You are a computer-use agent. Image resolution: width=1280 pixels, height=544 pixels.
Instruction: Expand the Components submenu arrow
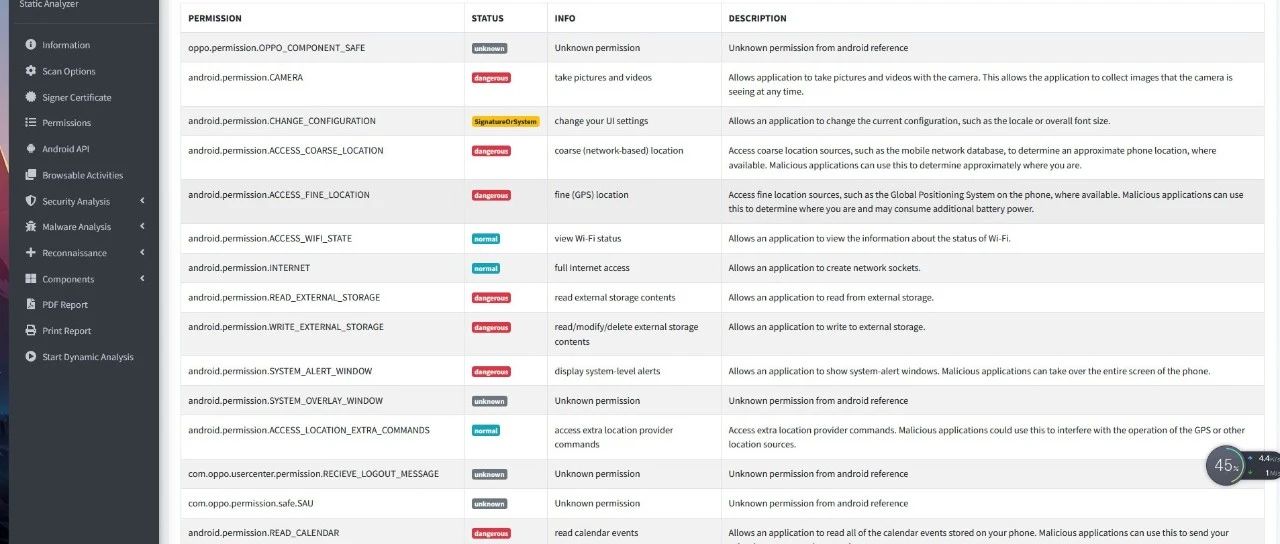click(x=142, y=279)
